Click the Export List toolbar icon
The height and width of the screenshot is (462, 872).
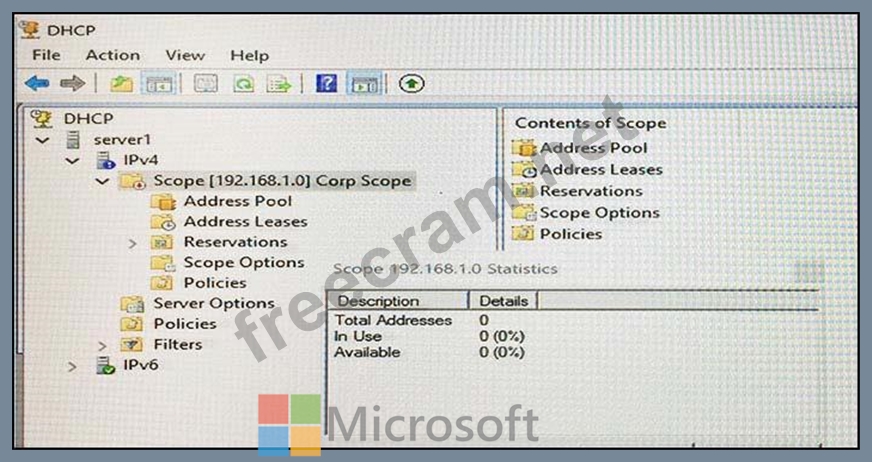click(x=279, y=84)
